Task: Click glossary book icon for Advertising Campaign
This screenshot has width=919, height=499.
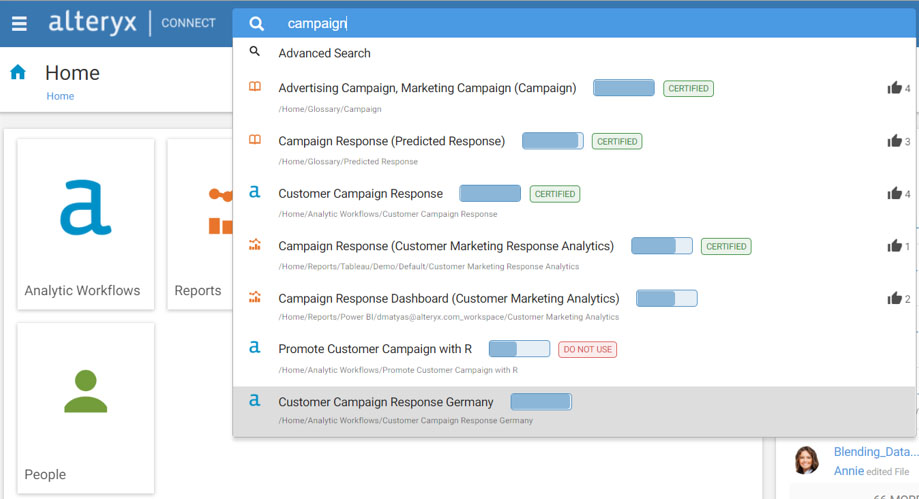Action: (x=255, y=87)
